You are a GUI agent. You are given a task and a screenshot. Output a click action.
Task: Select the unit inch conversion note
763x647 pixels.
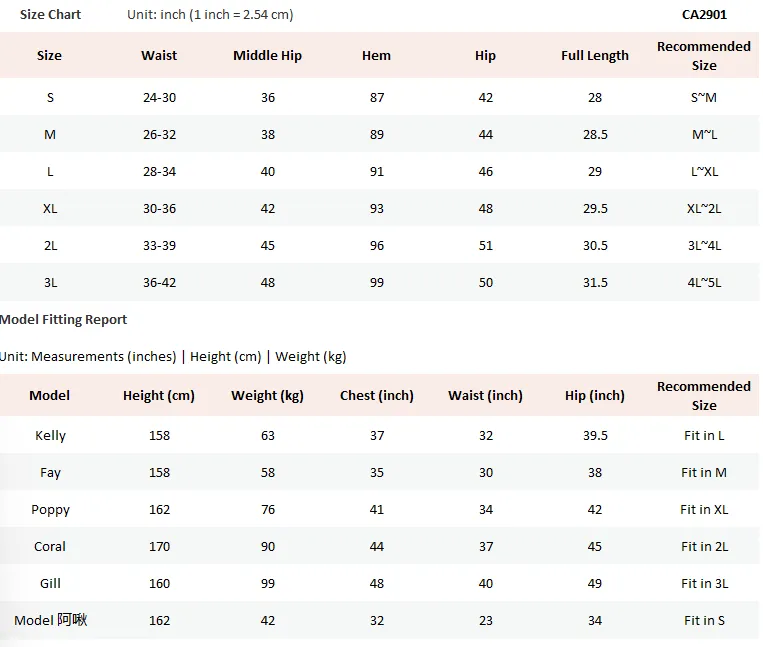(x=210, y=15)
